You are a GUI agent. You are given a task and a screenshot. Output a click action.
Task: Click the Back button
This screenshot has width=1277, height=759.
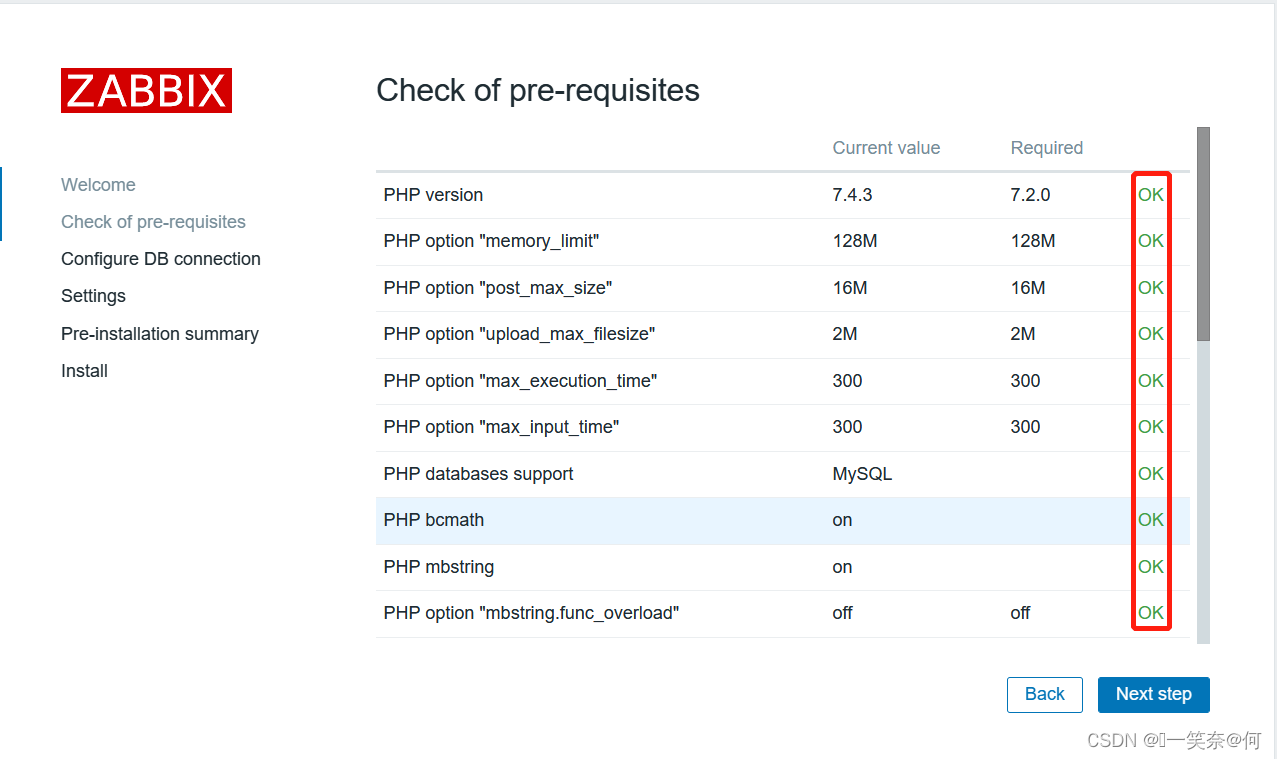pos(1044,694)
